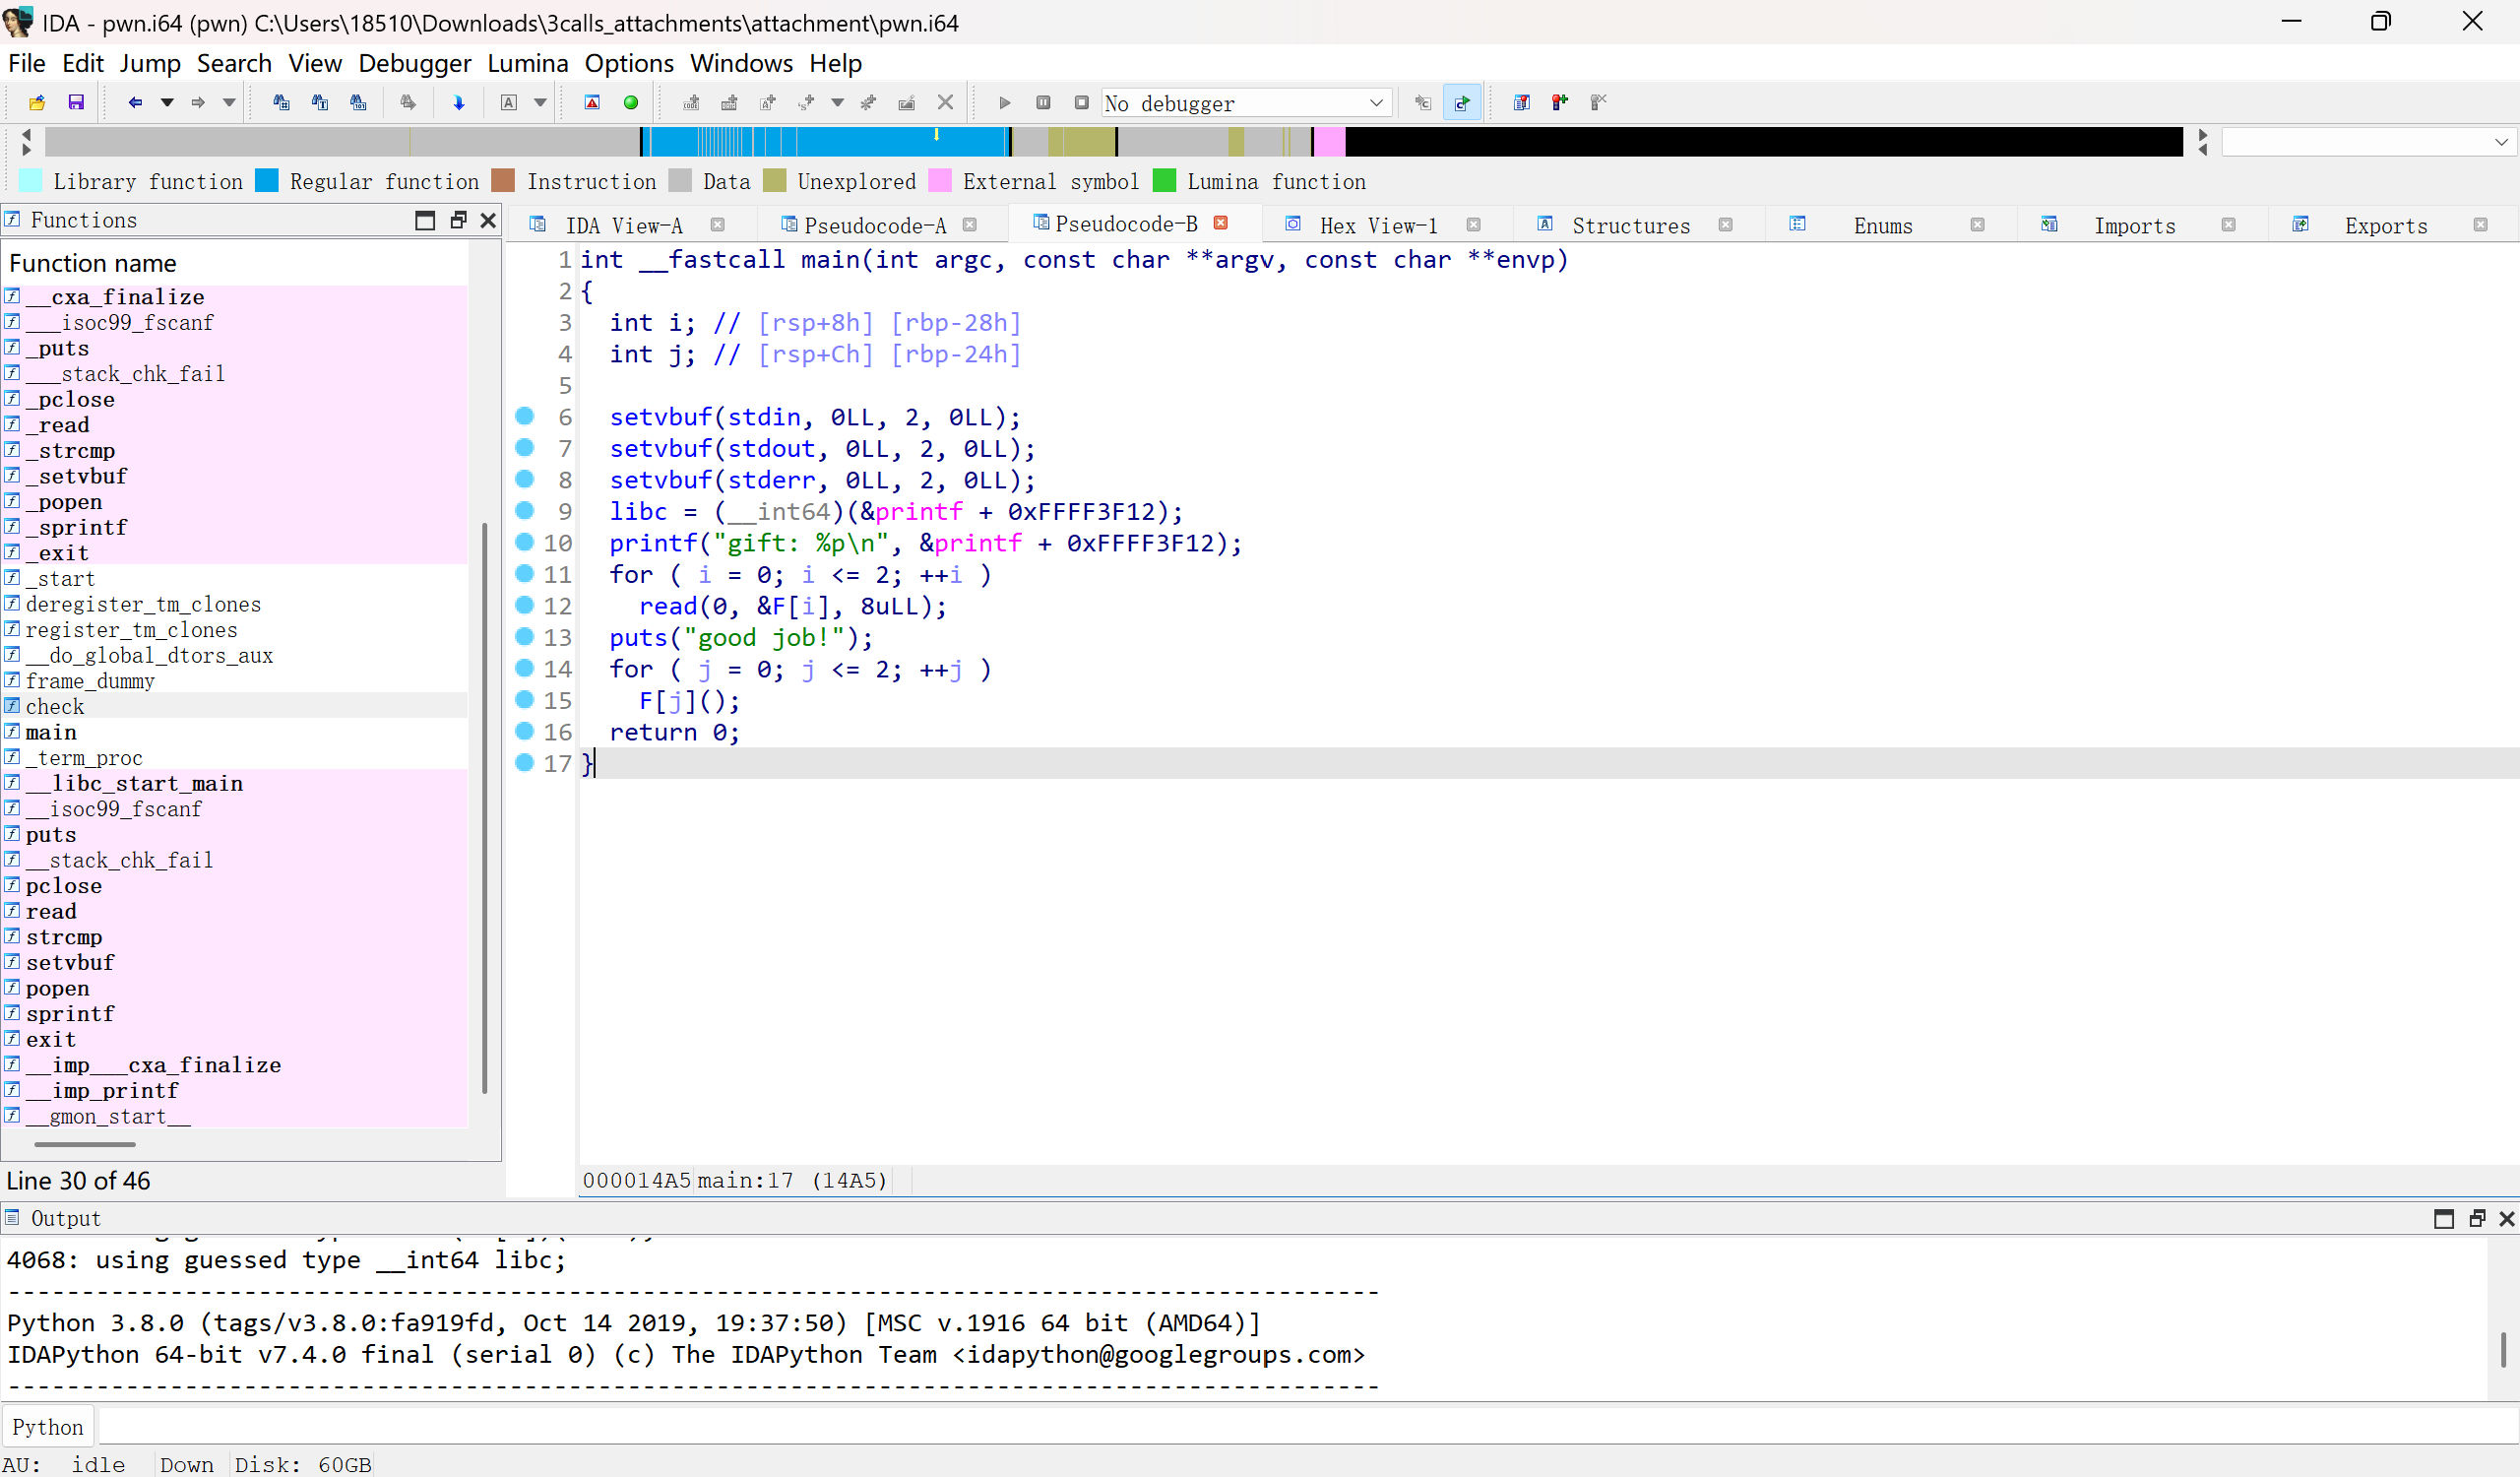Jump forward with the gray right arrow
Viewport: 2520px width, 1477px height.
coord(198,102)
